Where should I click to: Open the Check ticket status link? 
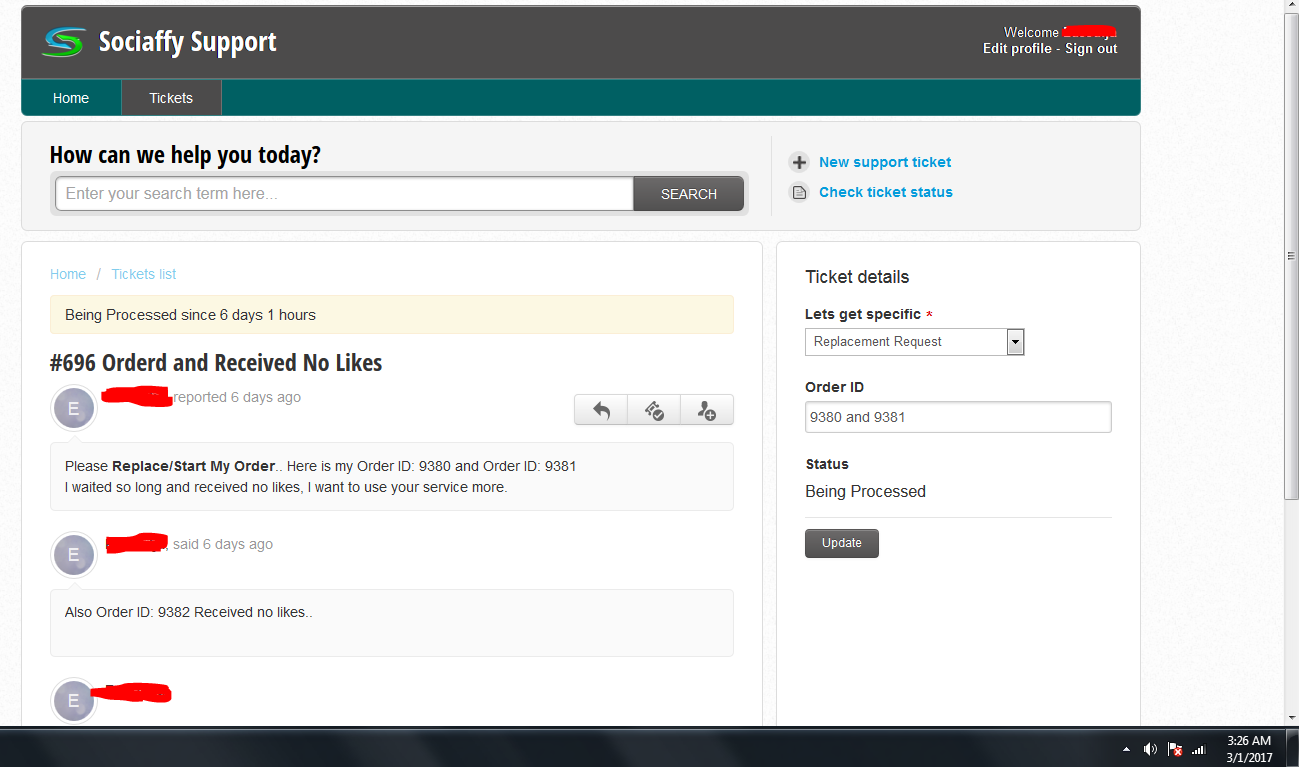pos(886,192)
